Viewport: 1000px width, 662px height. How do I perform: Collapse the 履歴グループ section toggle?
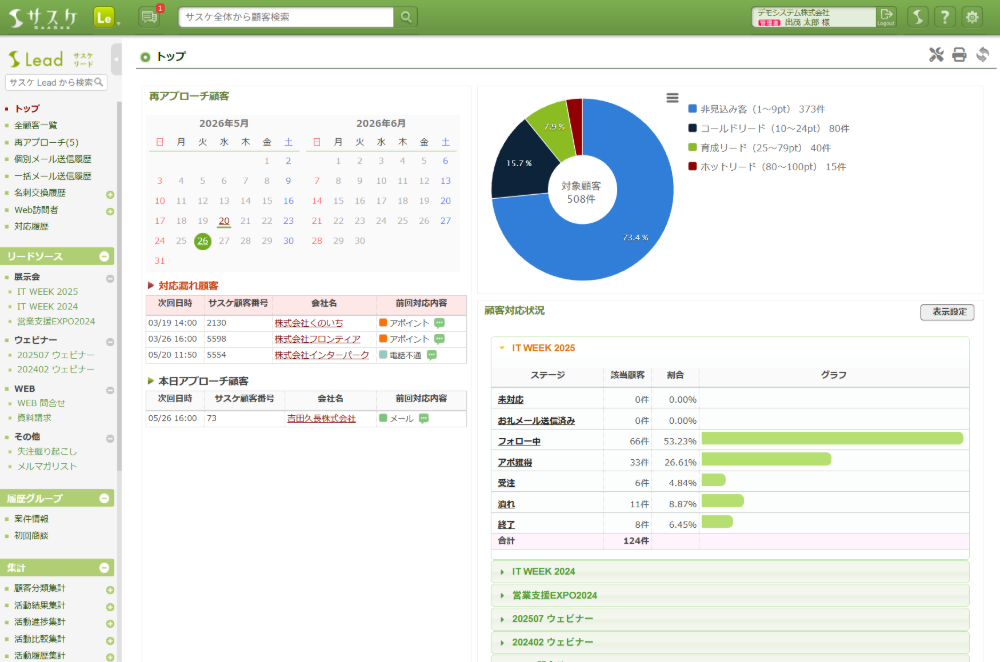point(105,498)
